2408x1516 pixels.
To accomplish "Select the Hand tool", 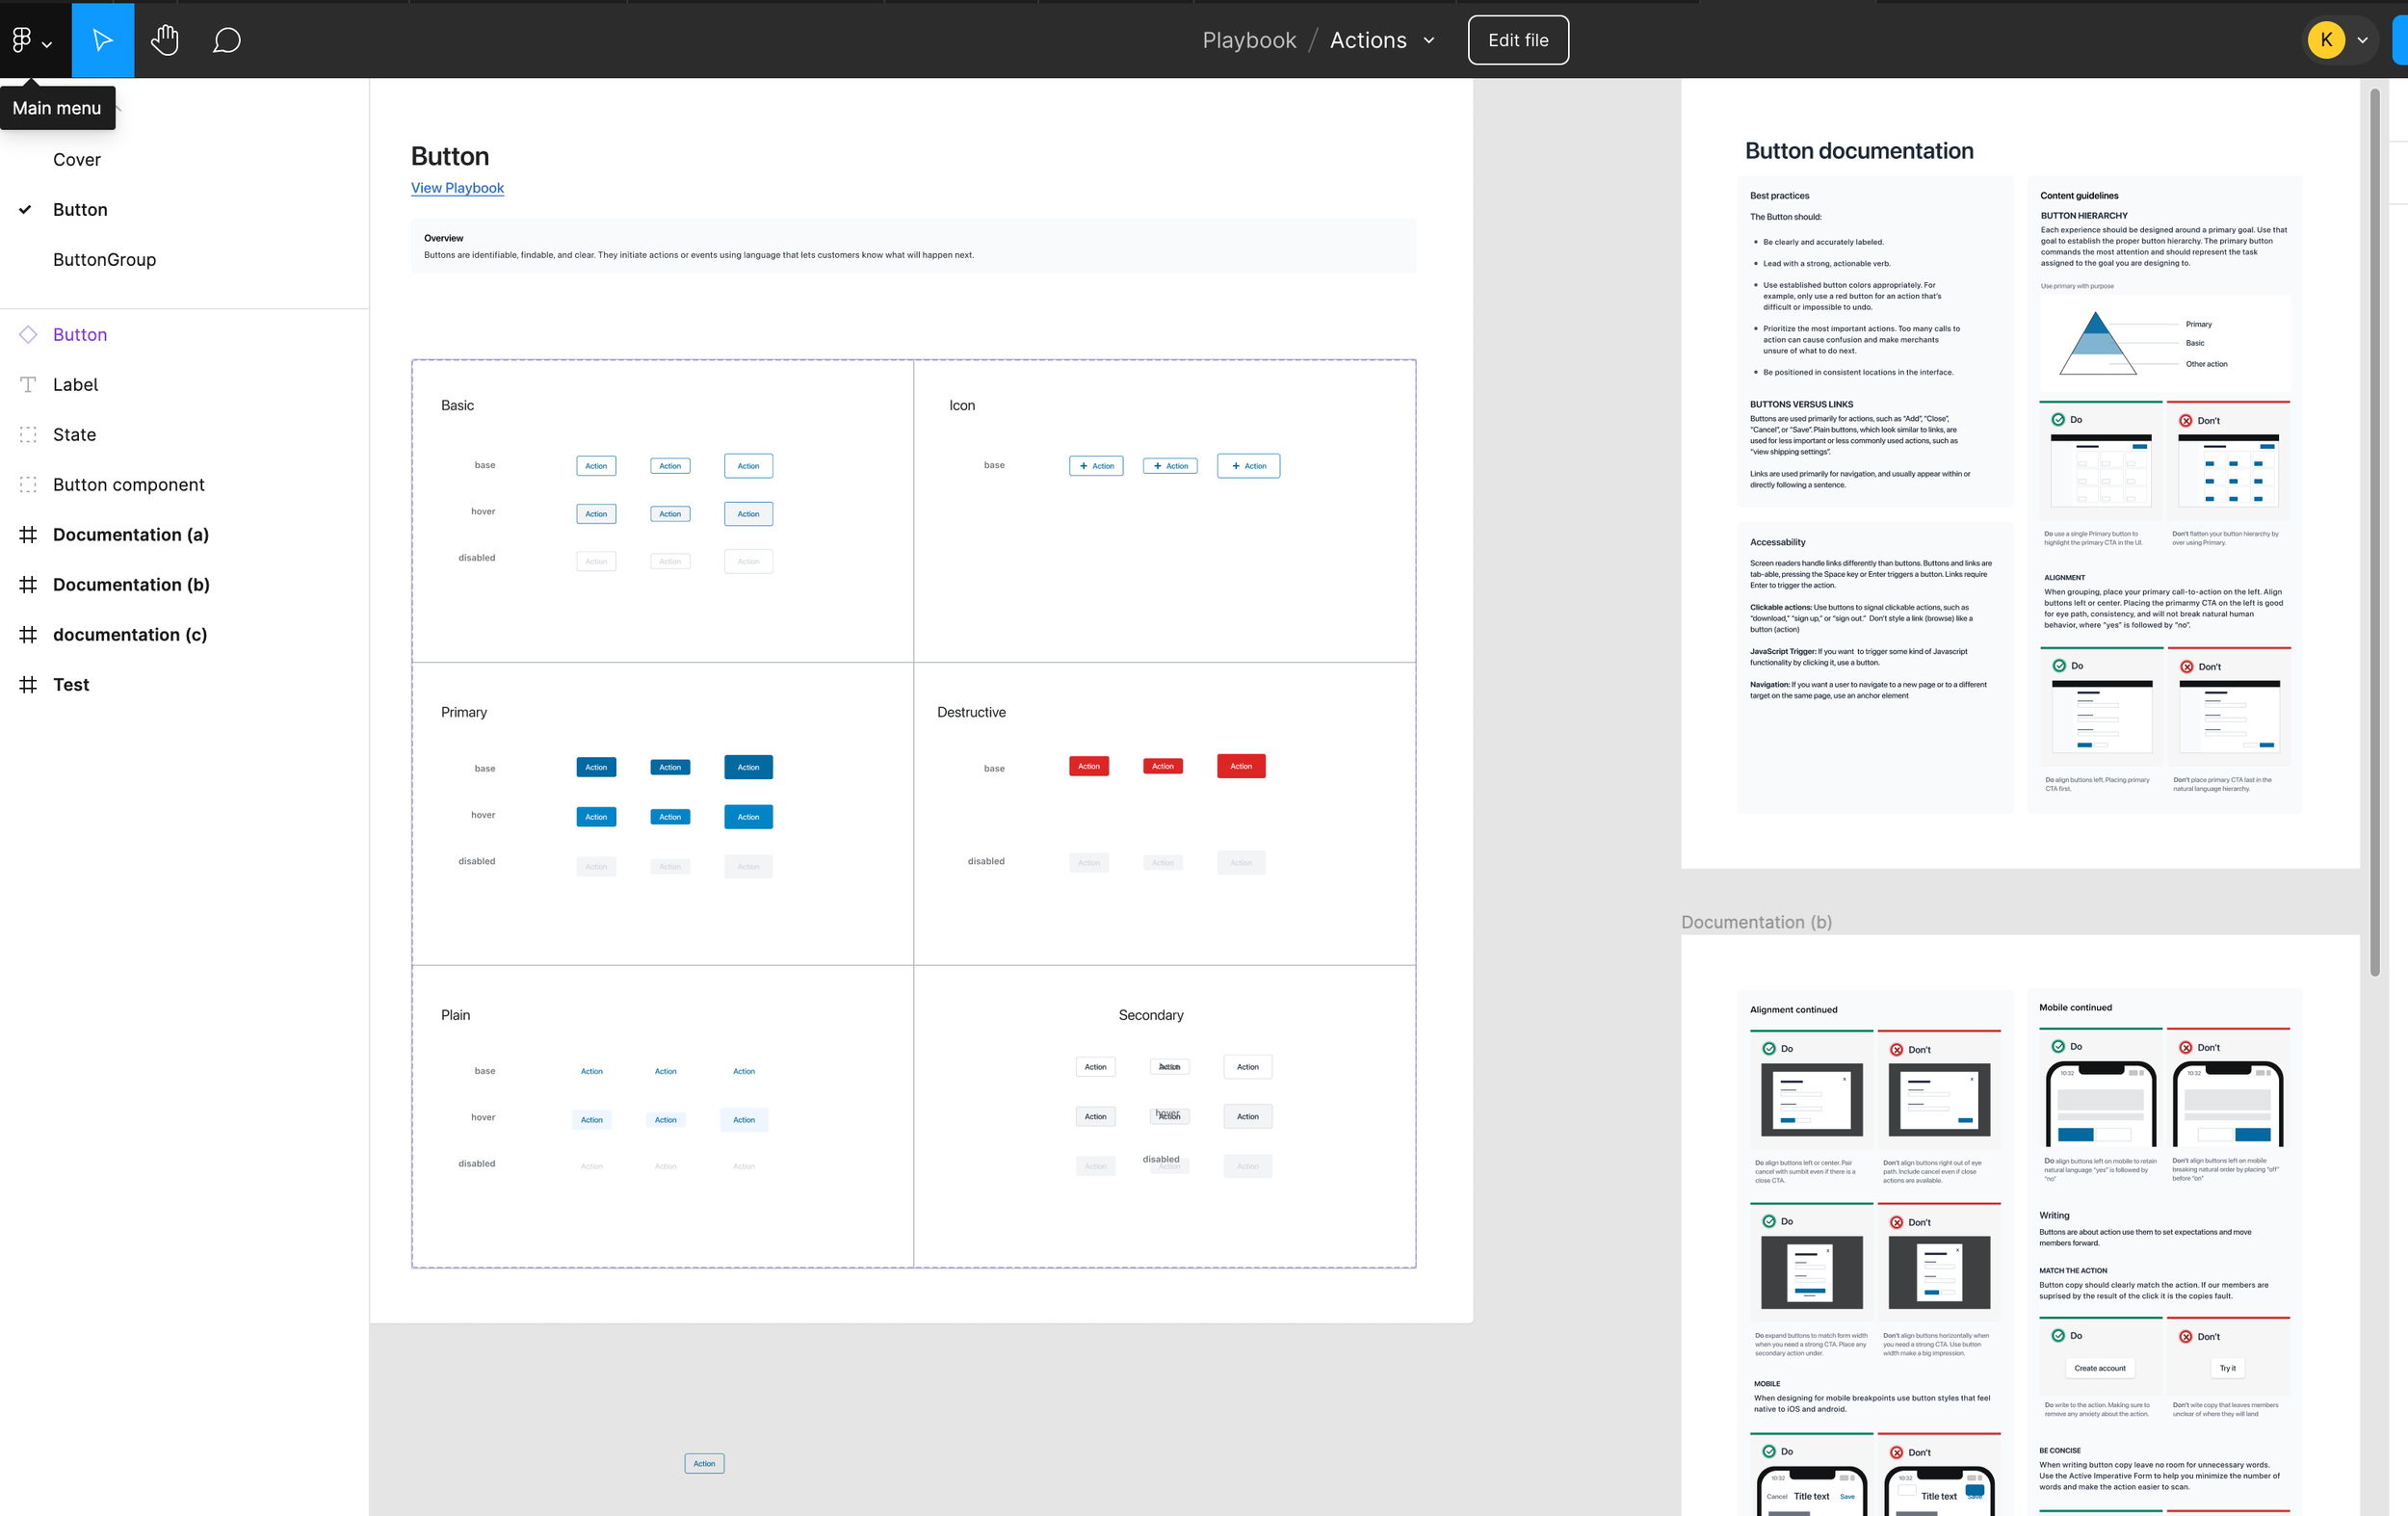I will click(165, 40).
